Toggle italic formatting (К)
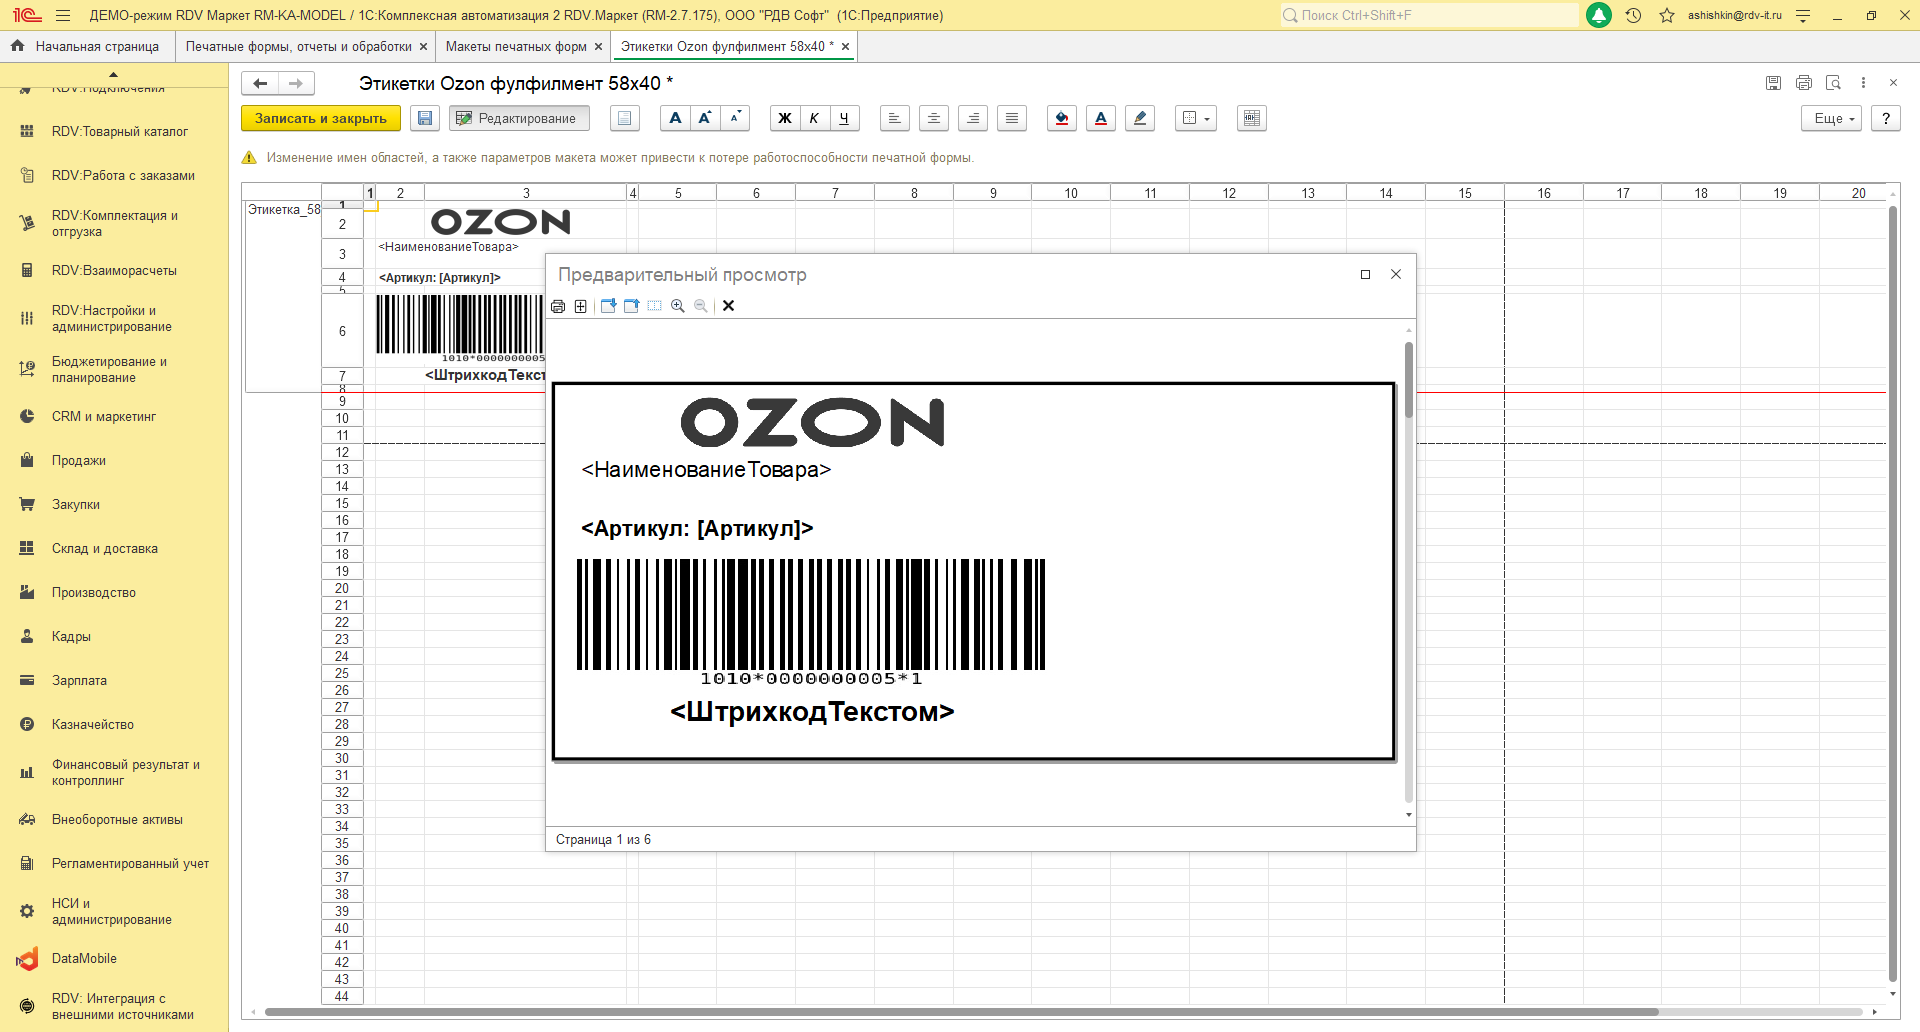 click(x=814, y=118)
